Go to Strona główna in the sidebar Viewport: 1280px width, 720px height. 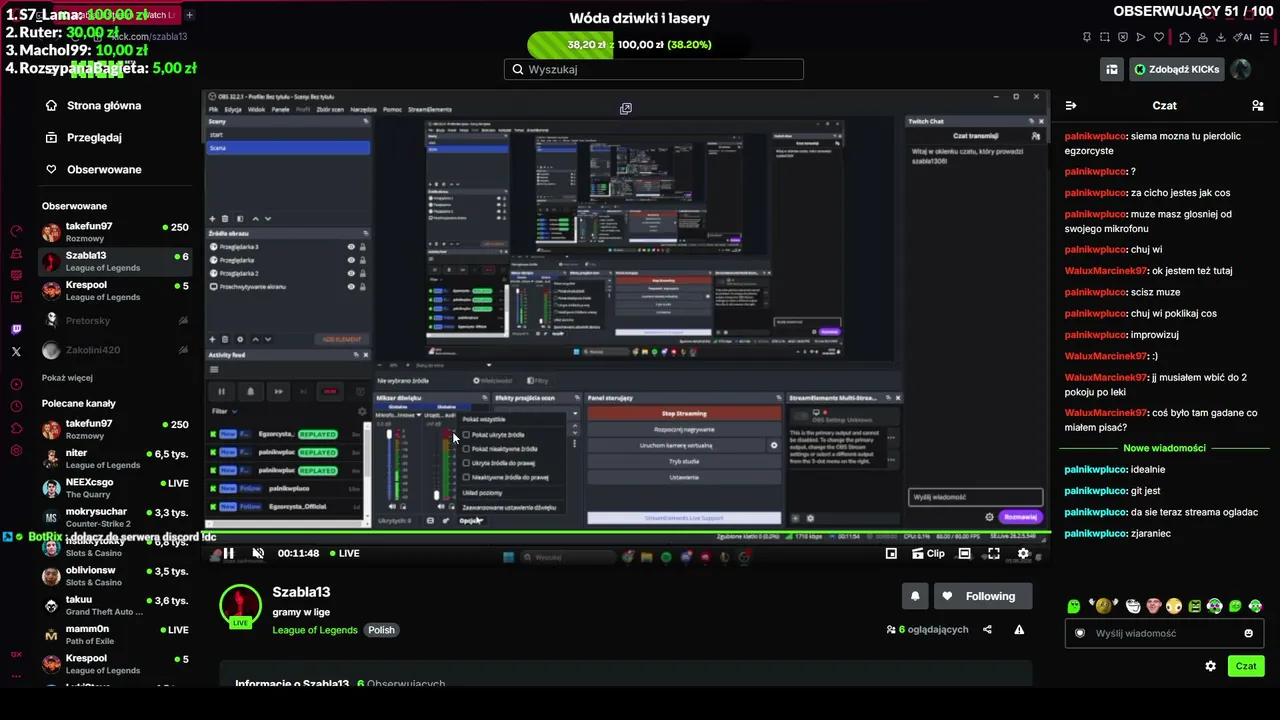(104, 105)
